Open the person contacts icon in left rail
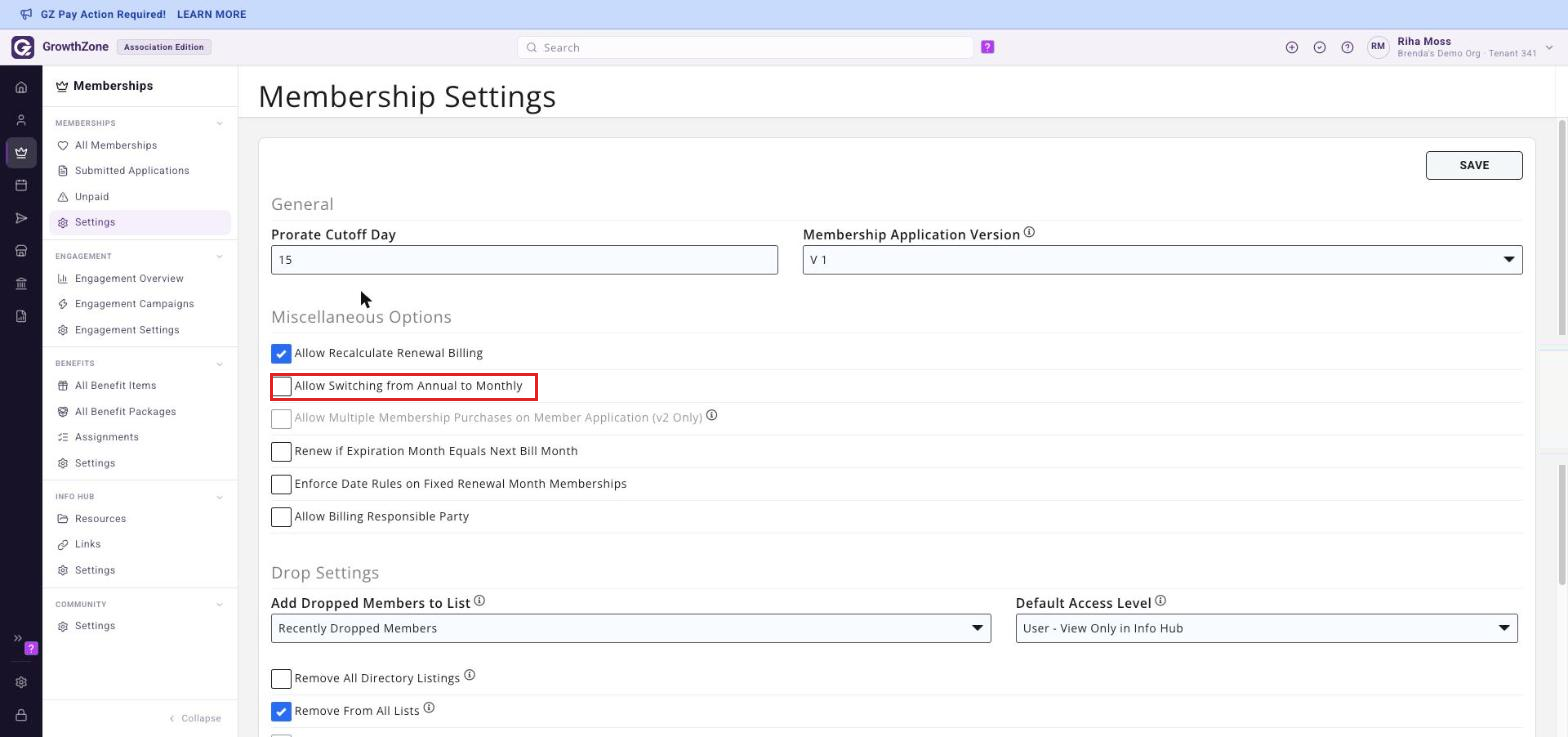 coord(21,120)
